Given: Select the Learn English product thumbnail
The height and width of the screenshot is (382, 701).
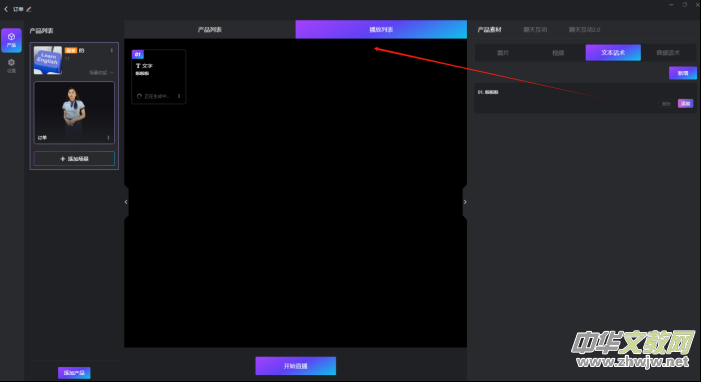Looking at the screenshot, I should click(48, 60).
